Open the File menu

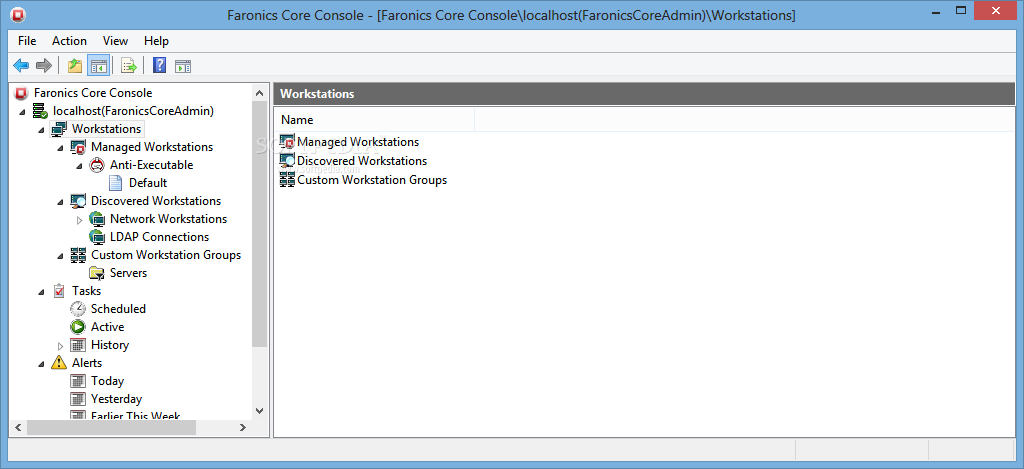tap(27, 40)
